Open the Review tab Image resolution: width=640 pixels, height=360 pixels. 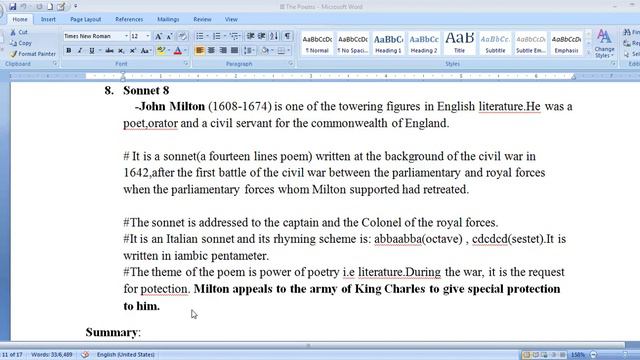tap(202, 20)
